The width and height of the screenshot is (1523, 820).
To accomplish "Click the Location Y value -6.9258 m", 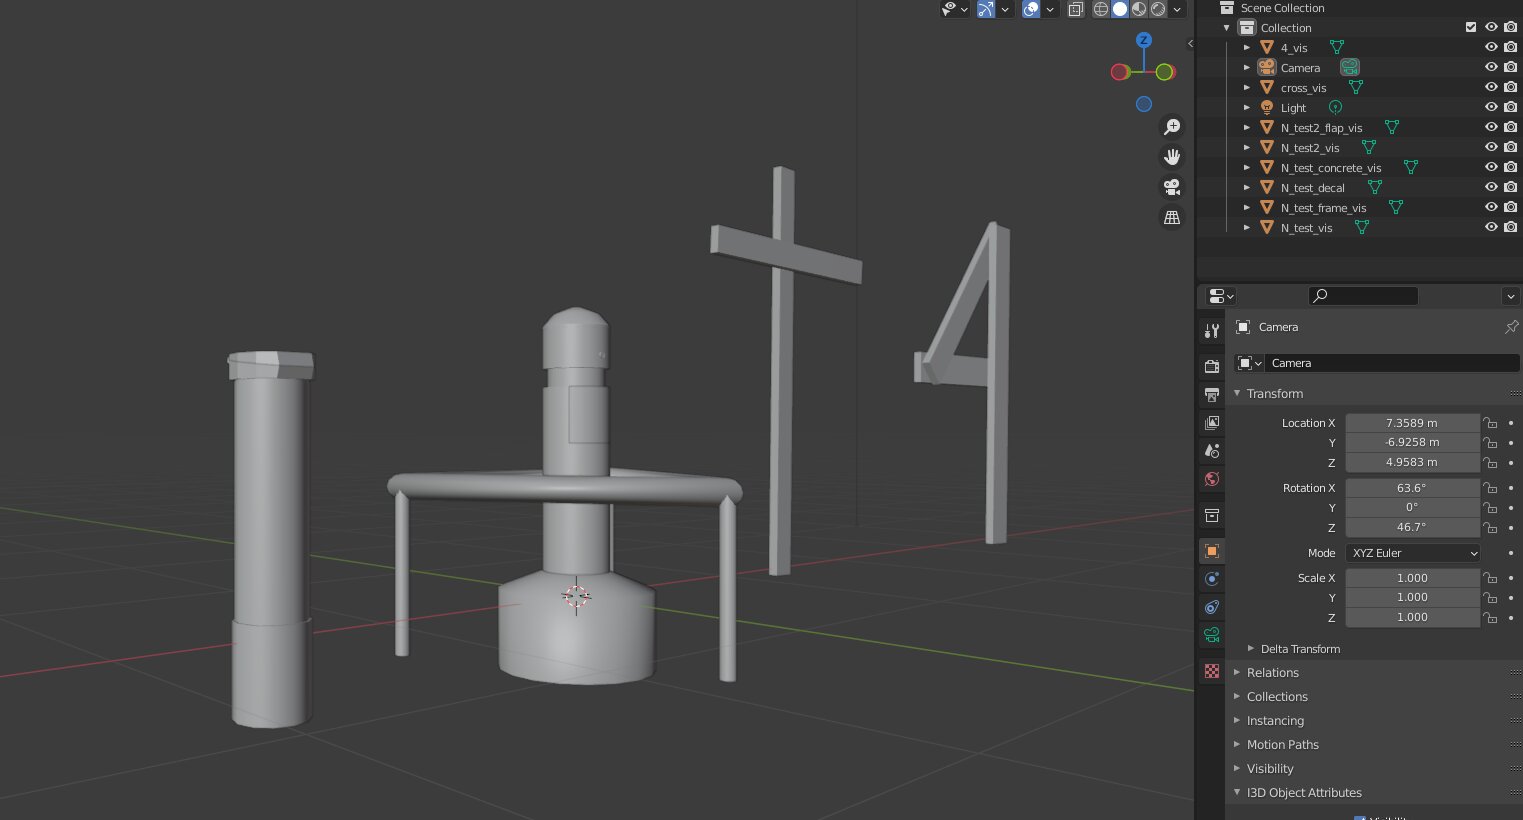I will click(x=1412, y=442).
